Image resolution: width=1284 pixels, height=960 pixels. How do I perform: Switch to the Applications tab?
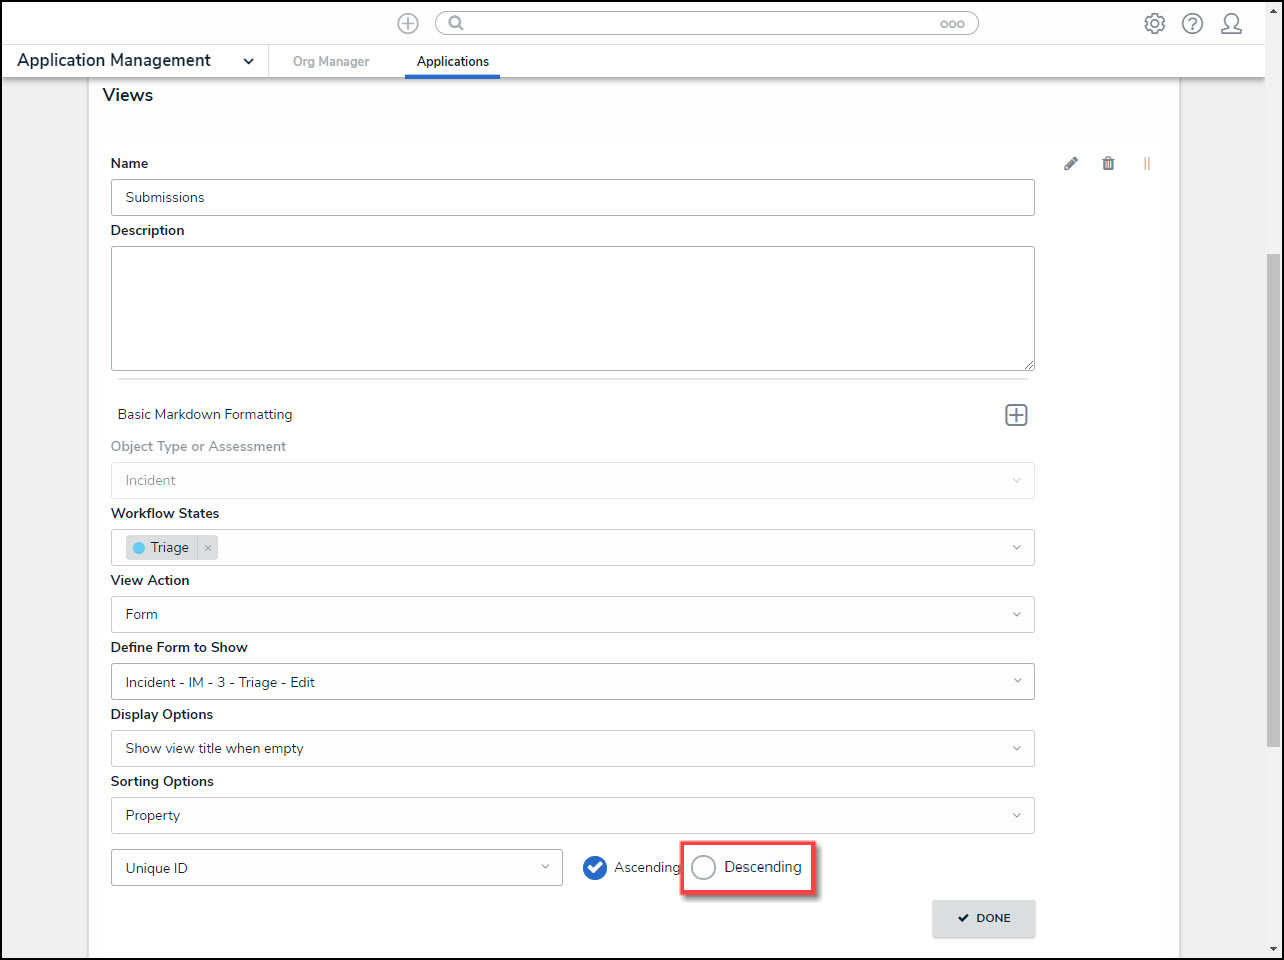(x=453, y=62)
